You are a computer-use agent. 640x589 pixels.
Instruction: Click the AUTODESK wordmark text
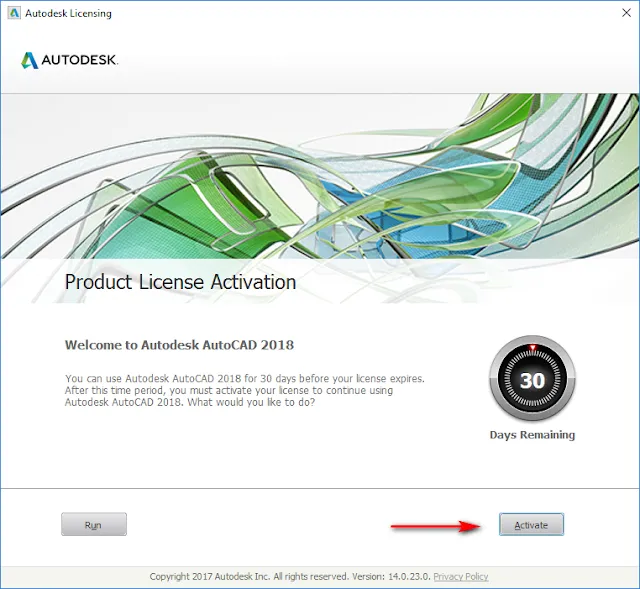click(80, 61)
